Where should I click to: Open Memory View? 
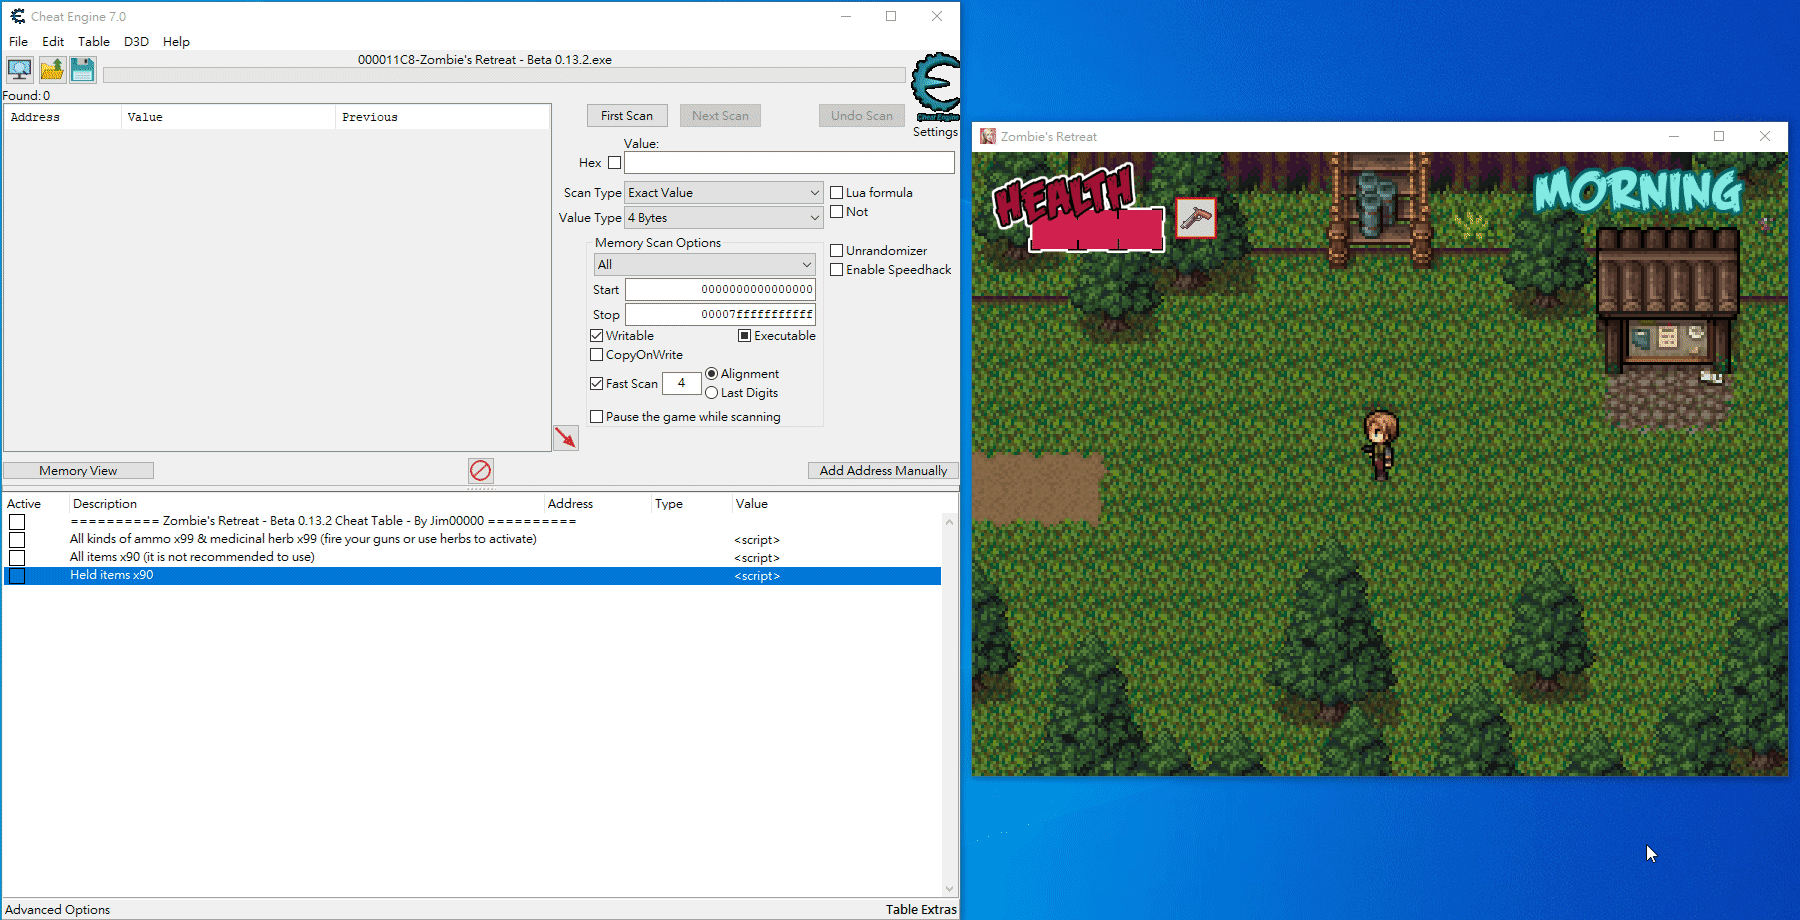78,471
